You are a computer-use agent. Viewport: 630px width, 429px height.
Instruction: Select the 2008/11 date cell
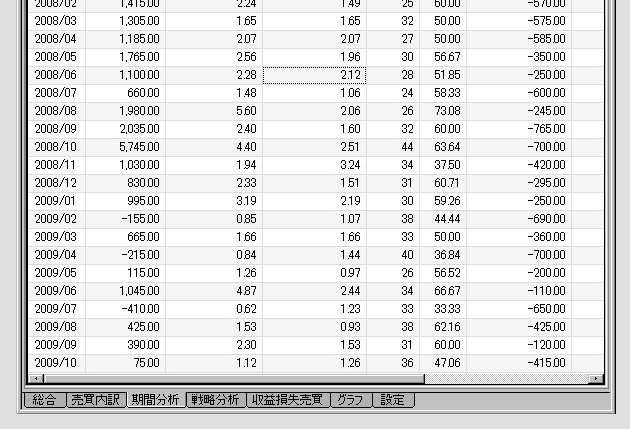pyautogui.click(x=57, y=165)
